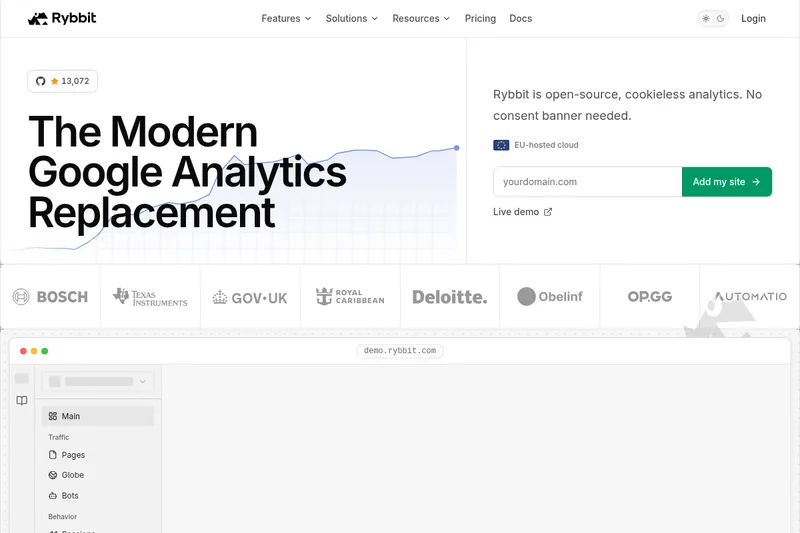
Task: Click the Obelinf logo
Action: coord(549,296)
